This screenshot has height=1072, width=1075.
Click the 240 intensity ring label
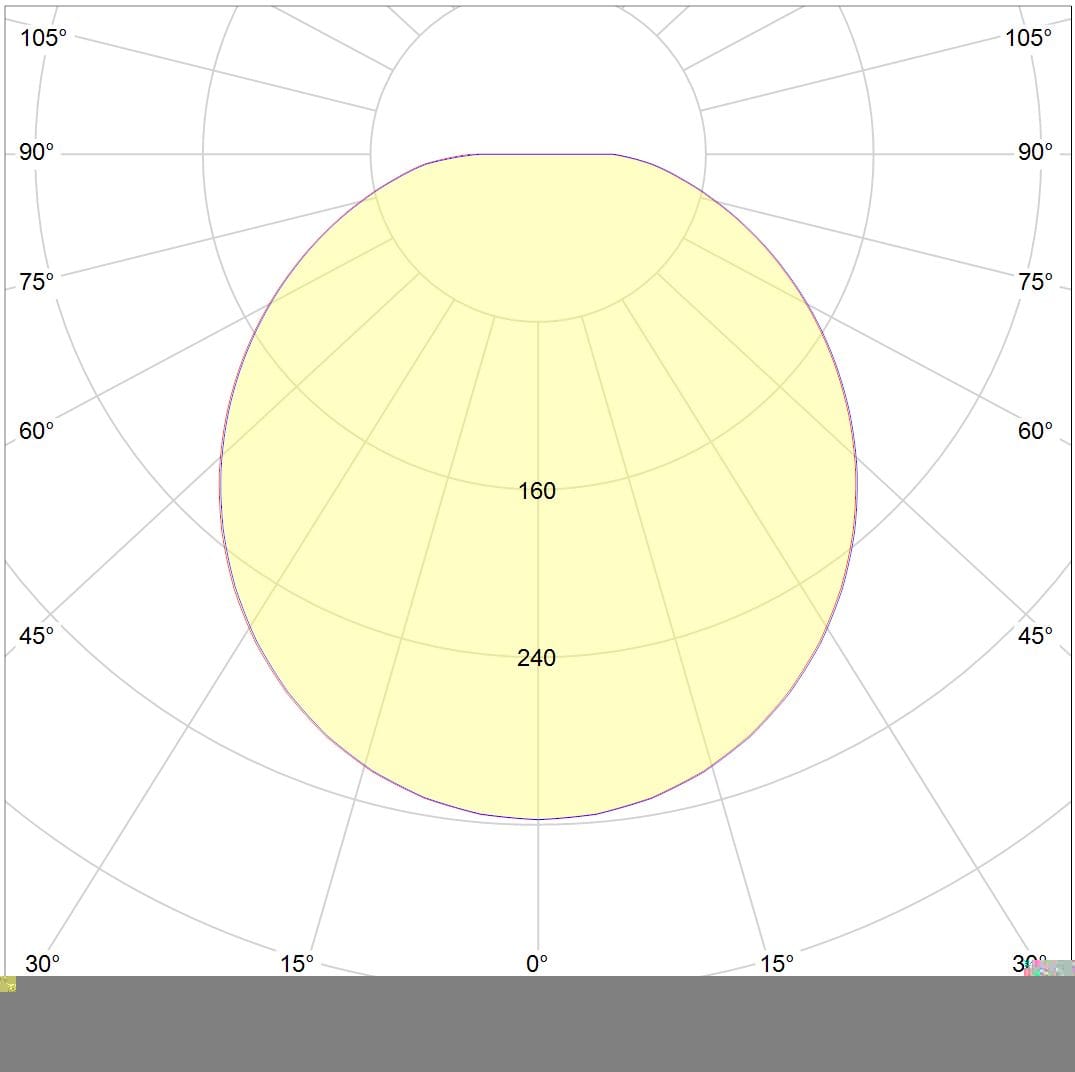pos(537,658)
